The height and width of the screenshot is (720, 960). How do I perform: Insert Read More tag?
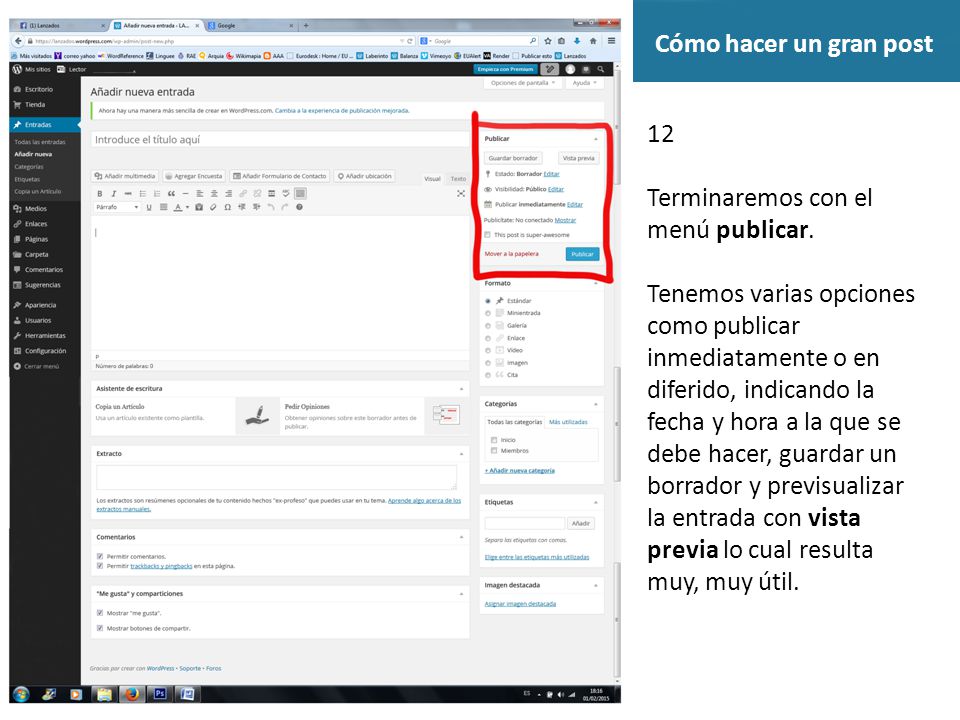coord(271,193)
